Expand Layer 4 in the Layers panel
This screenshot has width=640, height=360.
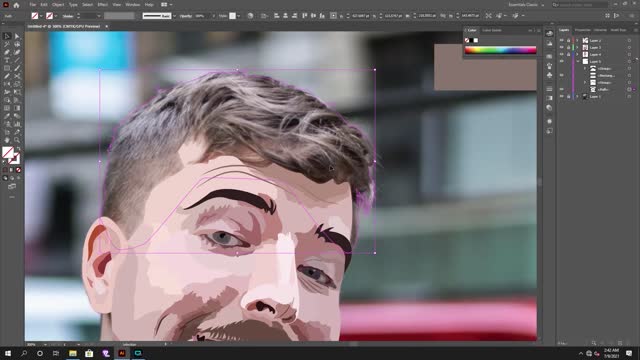point(578,54)
